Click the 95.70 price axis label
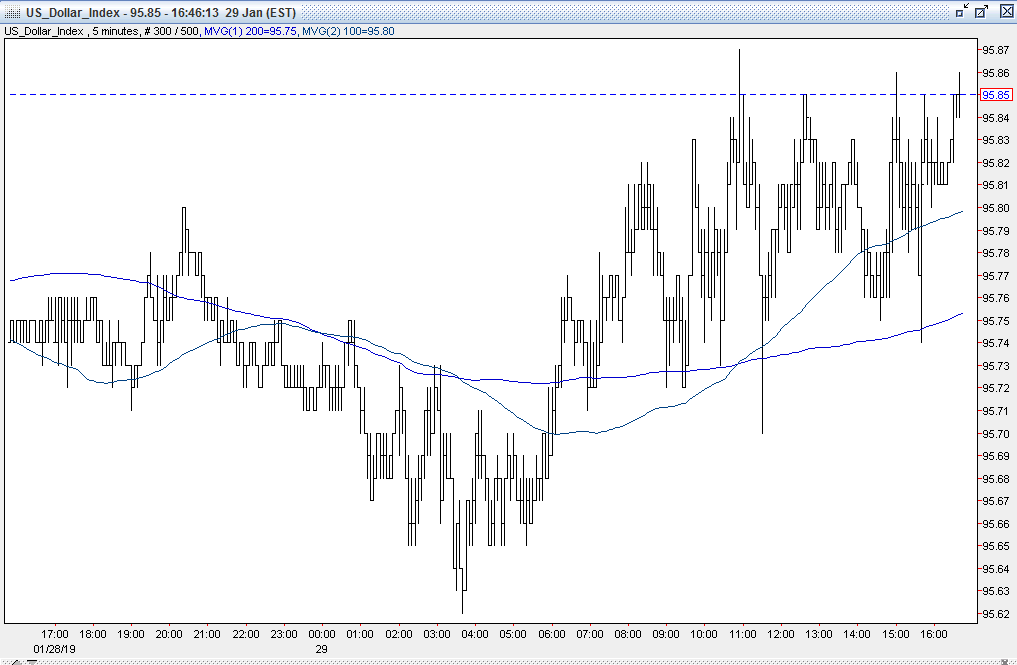1017x665 pixels. (x=996, y=433)
